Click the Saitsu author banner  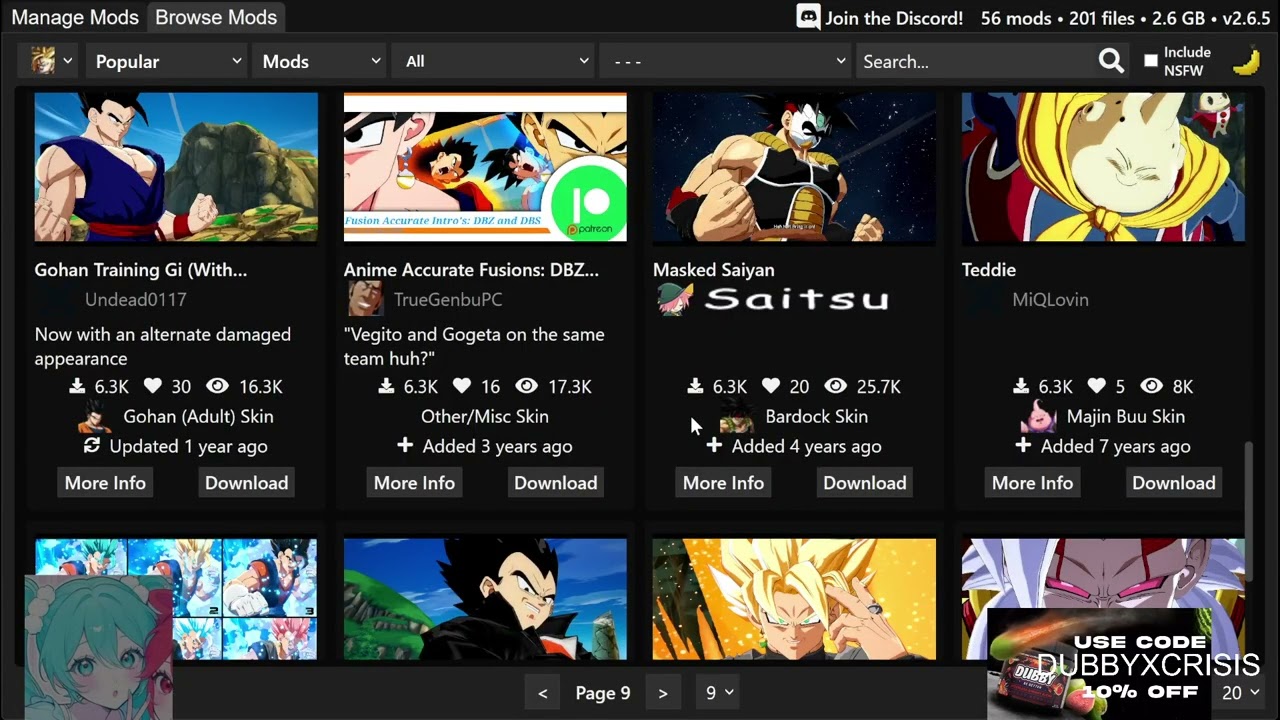(x=796, y=299)
